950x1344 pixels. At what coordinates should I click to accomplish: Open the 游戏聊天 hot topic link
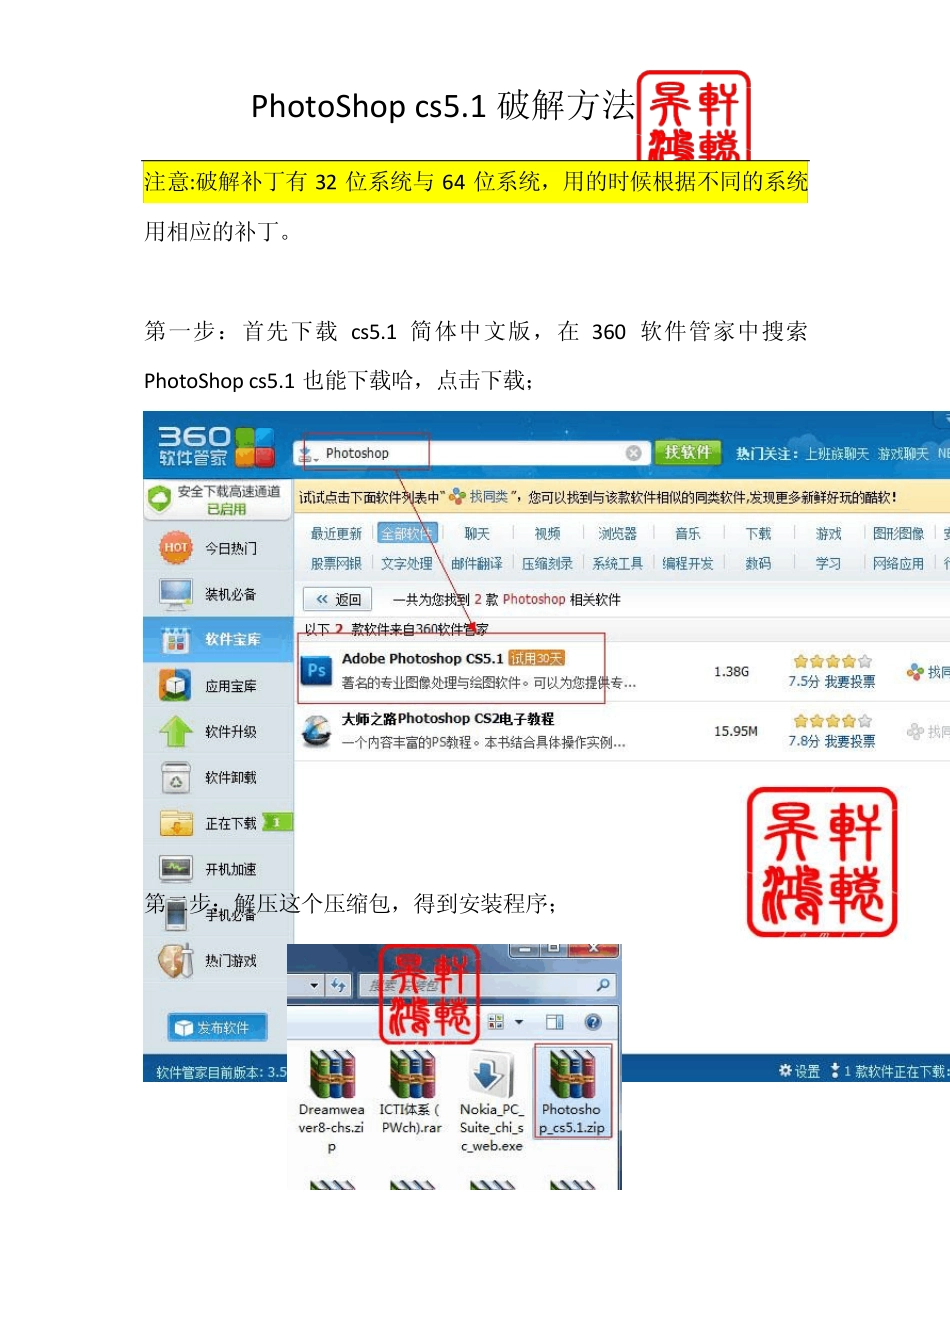tap(903, 454)
